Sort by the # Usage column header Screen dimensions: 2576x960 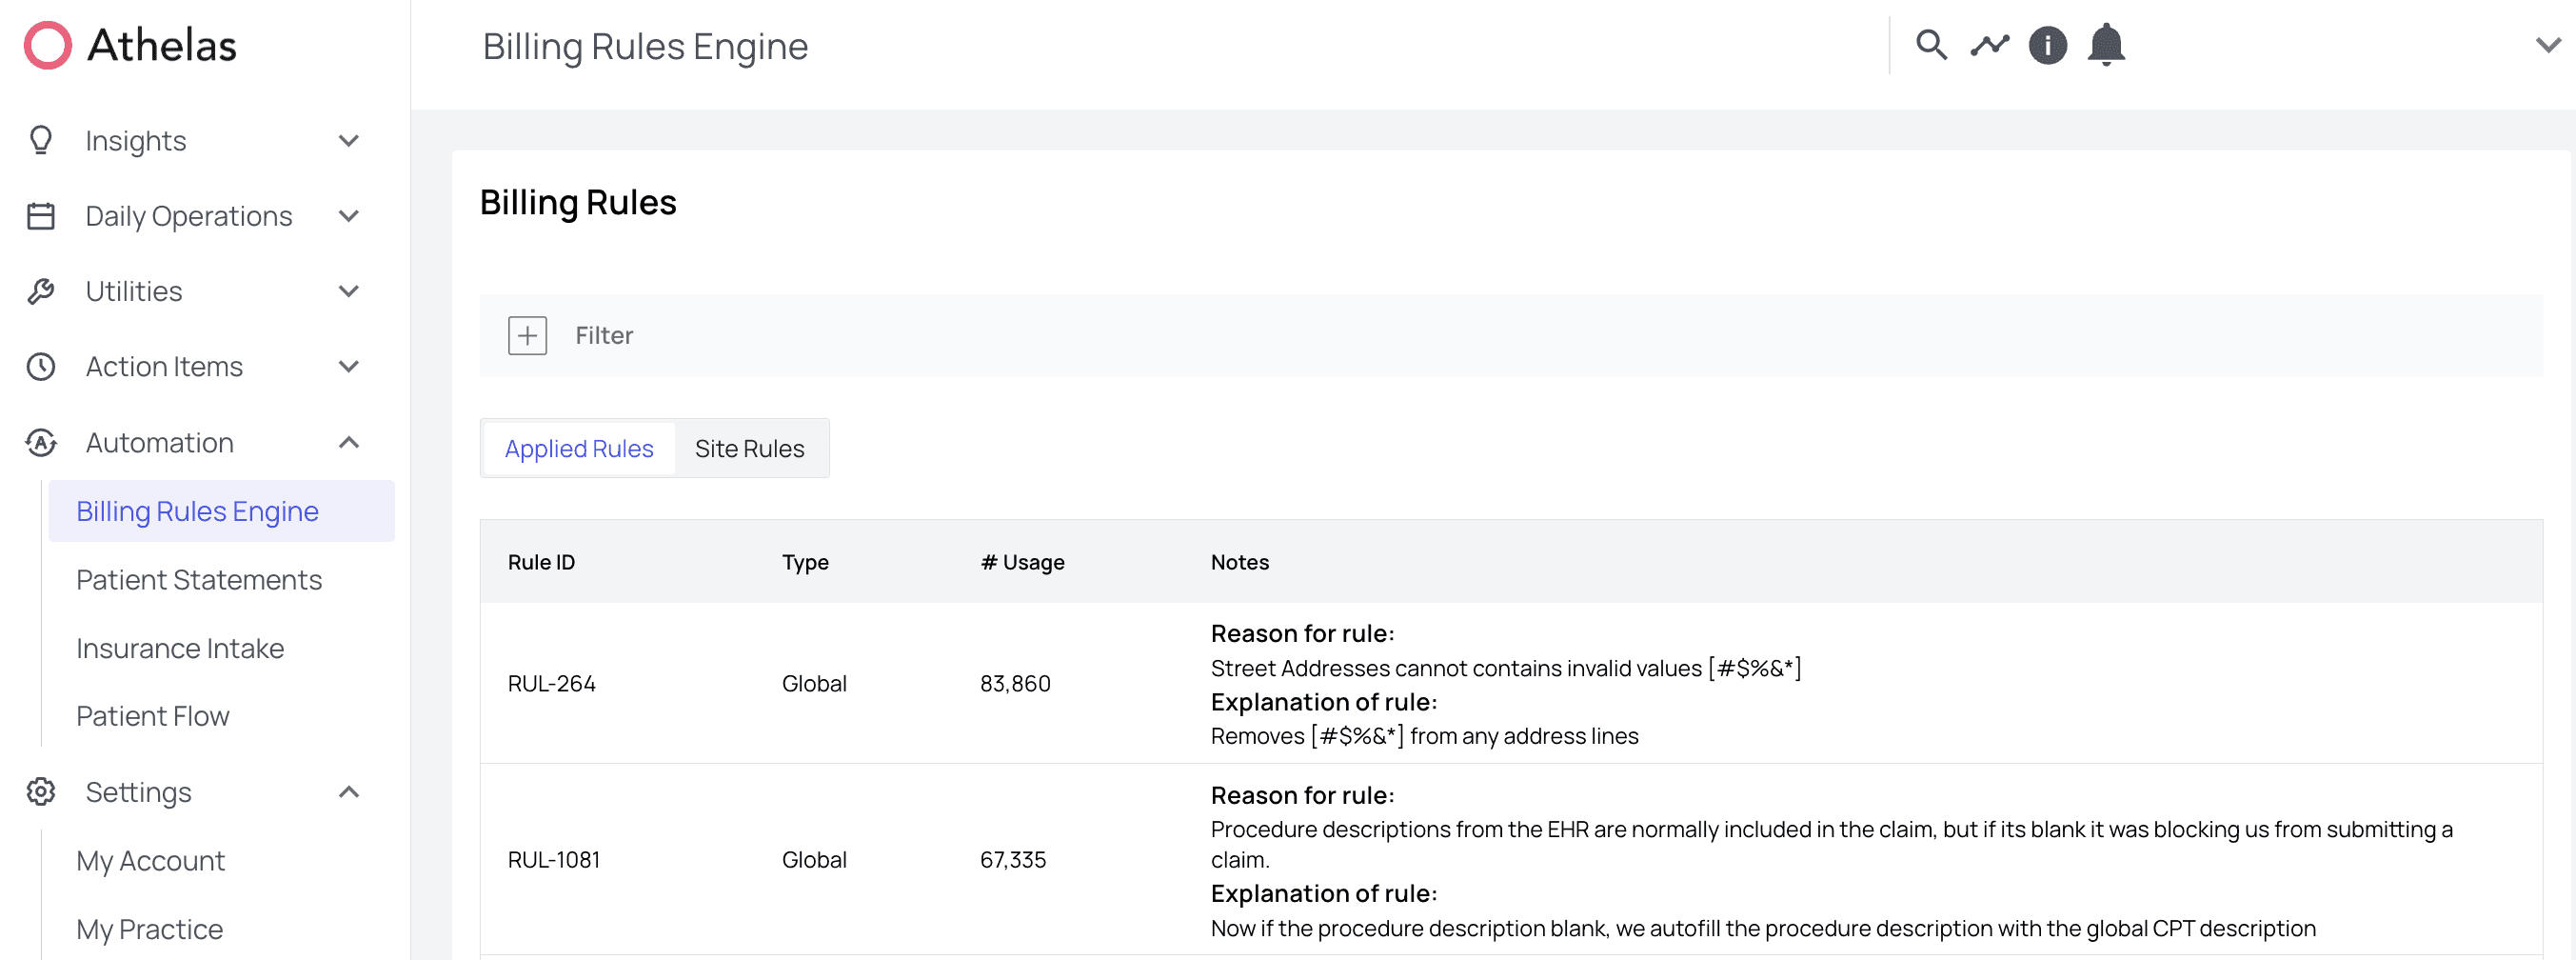point(1022,563)
